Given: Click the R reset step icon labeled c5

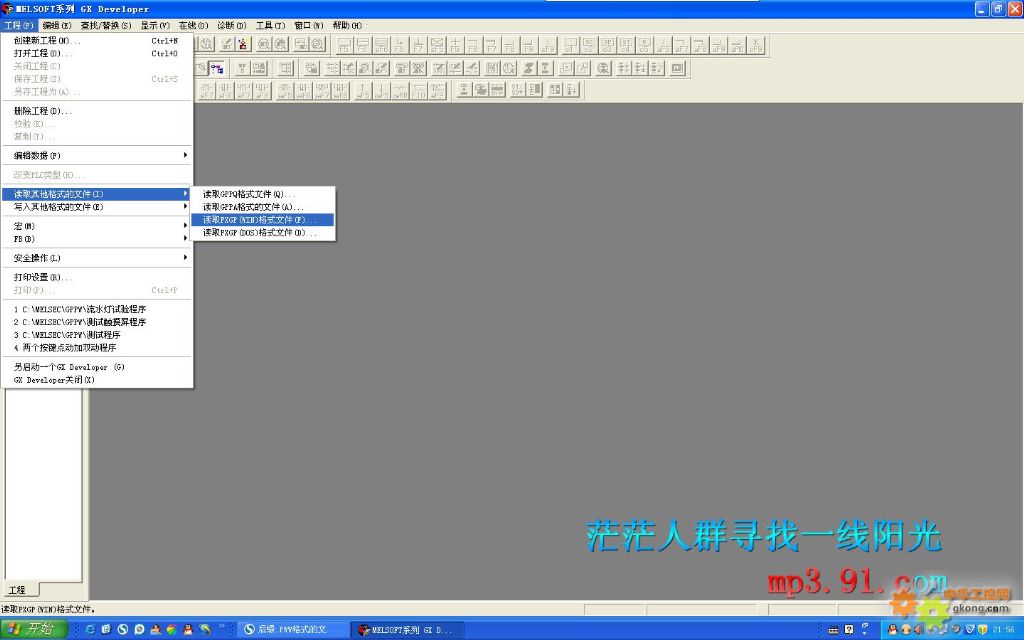Looking at the screenshot, I should point(644,45).
